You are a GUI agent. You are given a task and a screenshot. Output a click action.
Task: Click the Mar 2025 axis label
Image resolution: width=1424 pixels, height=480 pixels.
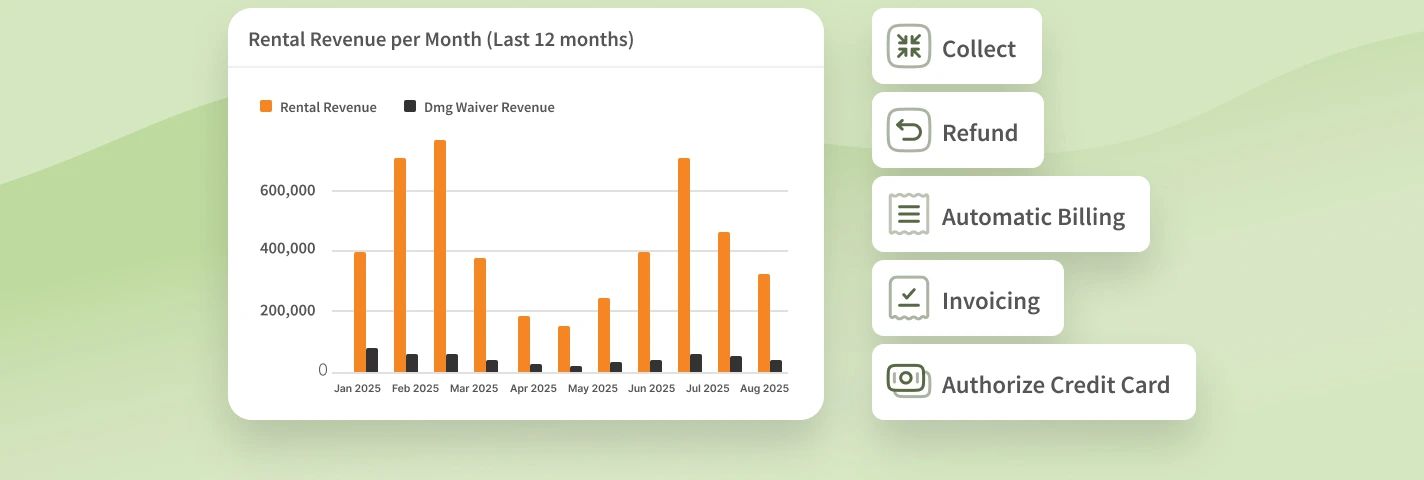[474, 388]
